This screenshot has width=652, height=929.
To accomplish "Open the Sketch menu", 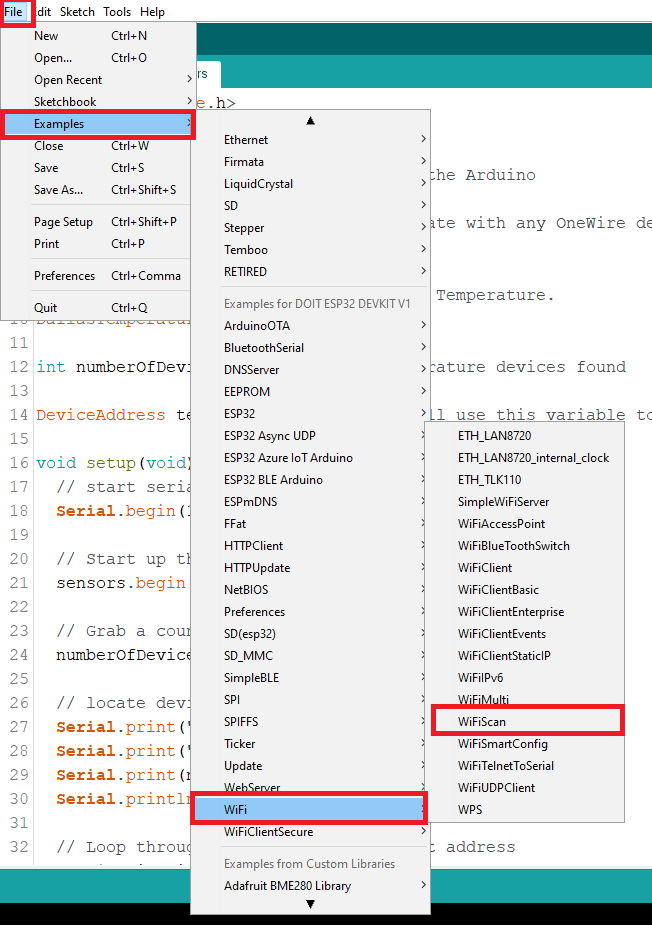I will pyautogui.click(x=77, y=12).
